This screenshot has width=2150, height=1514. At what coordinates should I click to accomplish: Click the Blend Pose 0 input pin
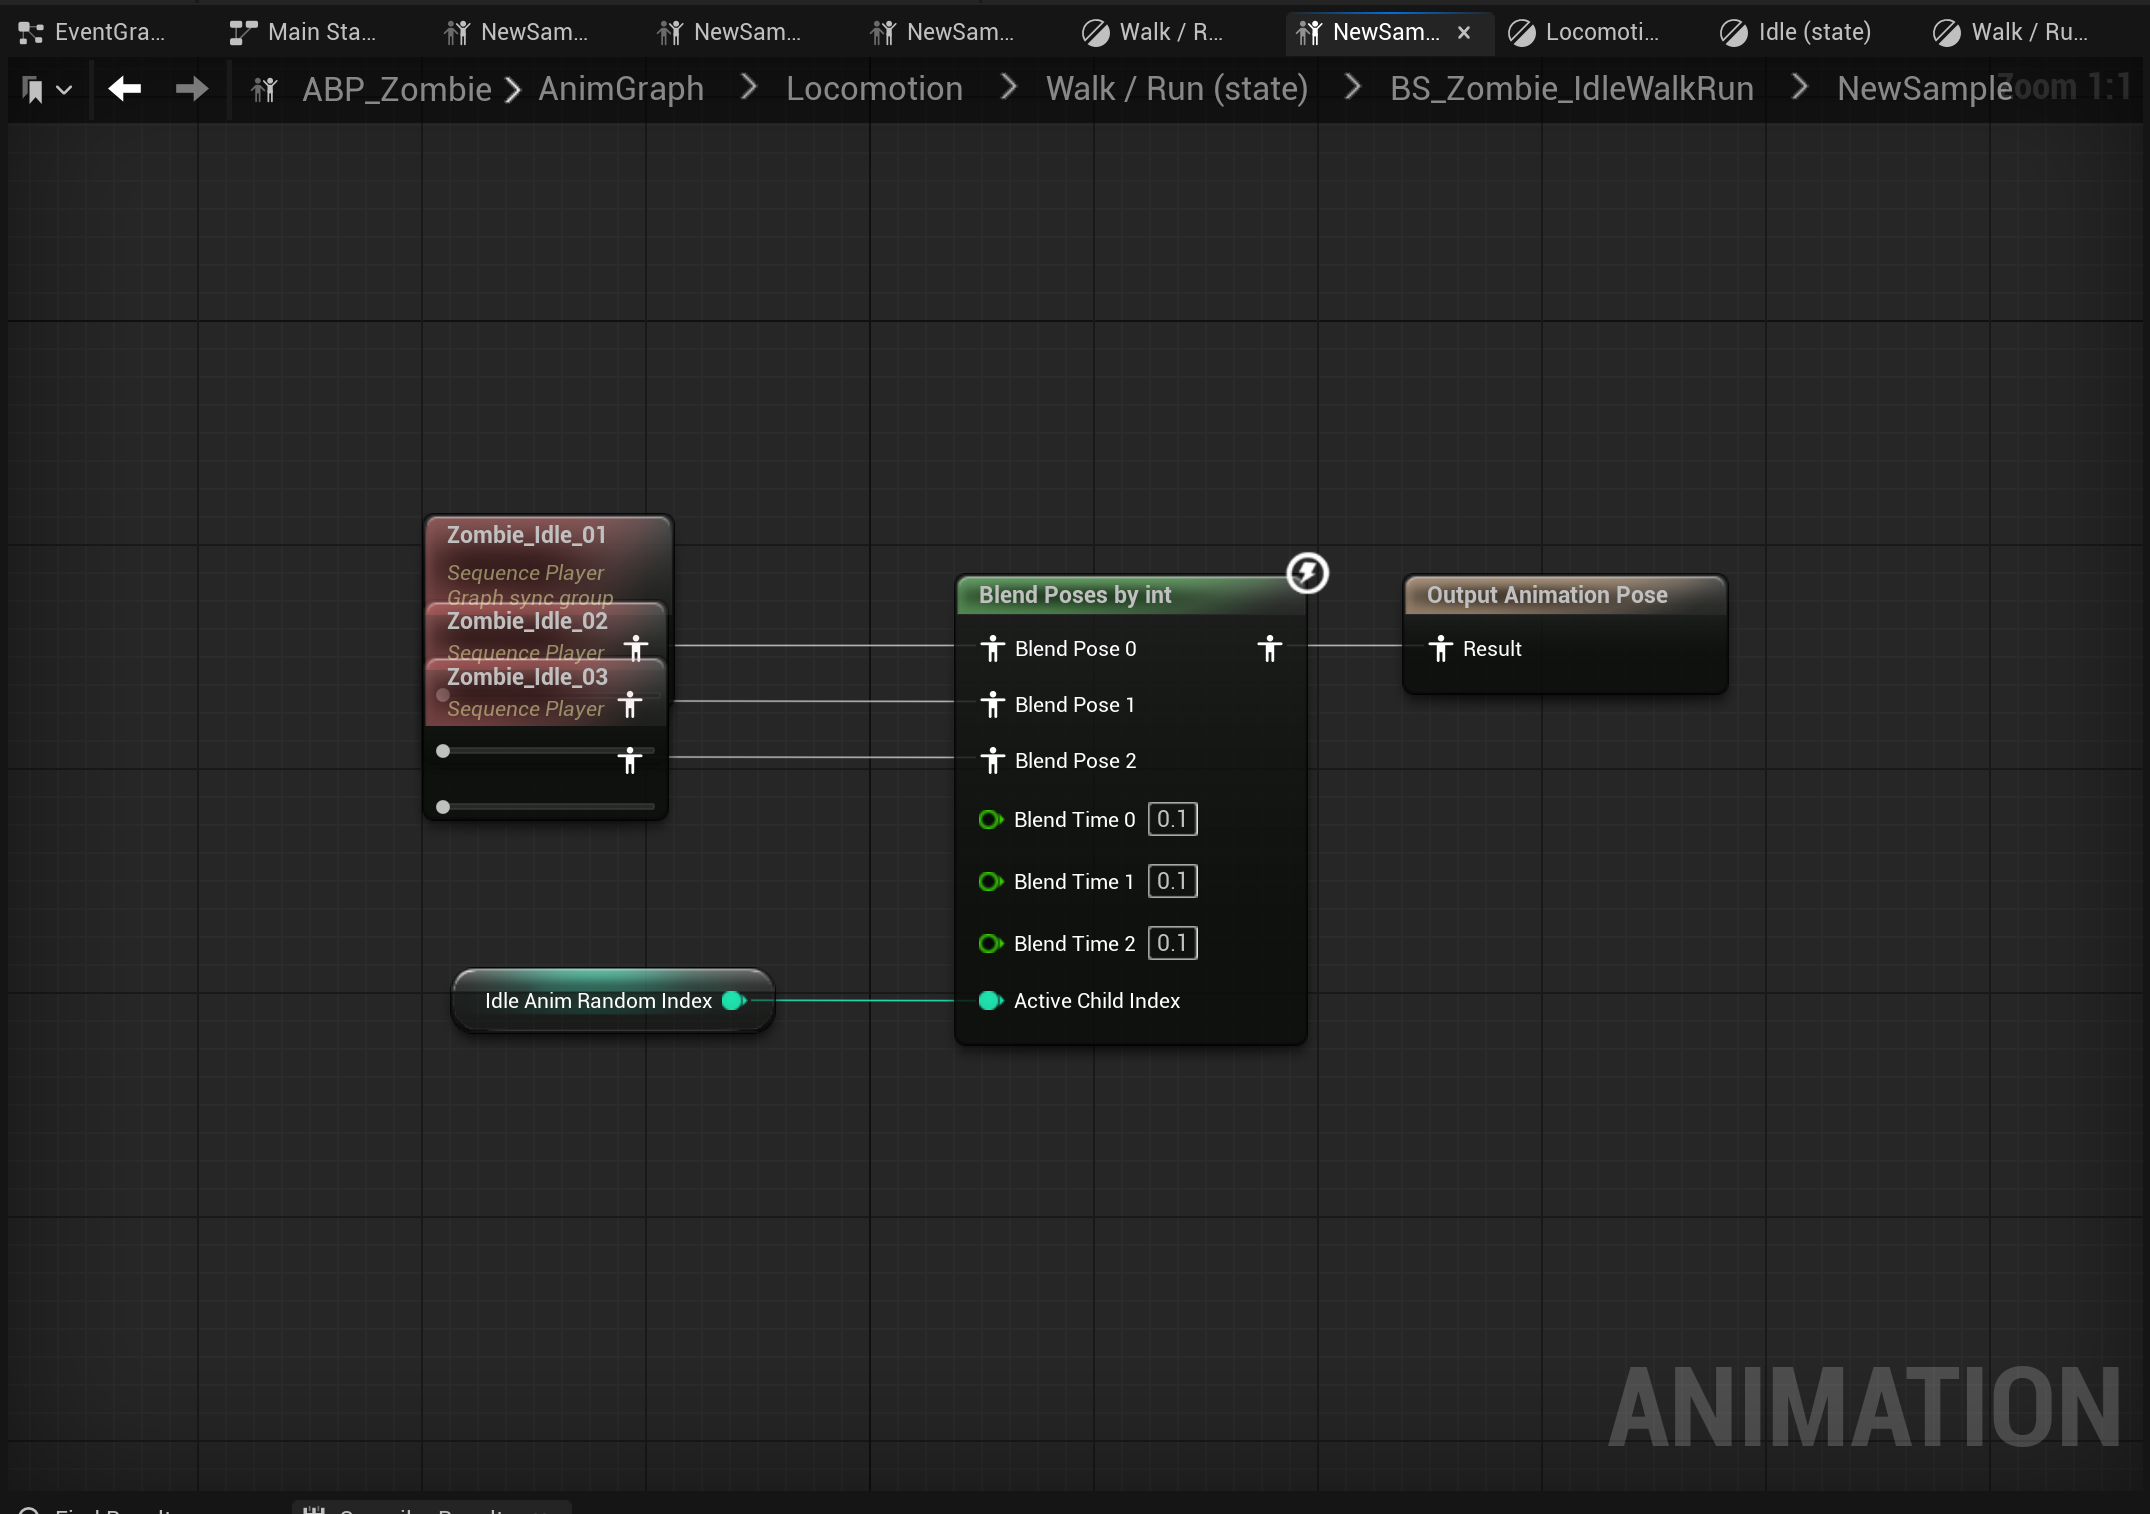pos(992,649)
